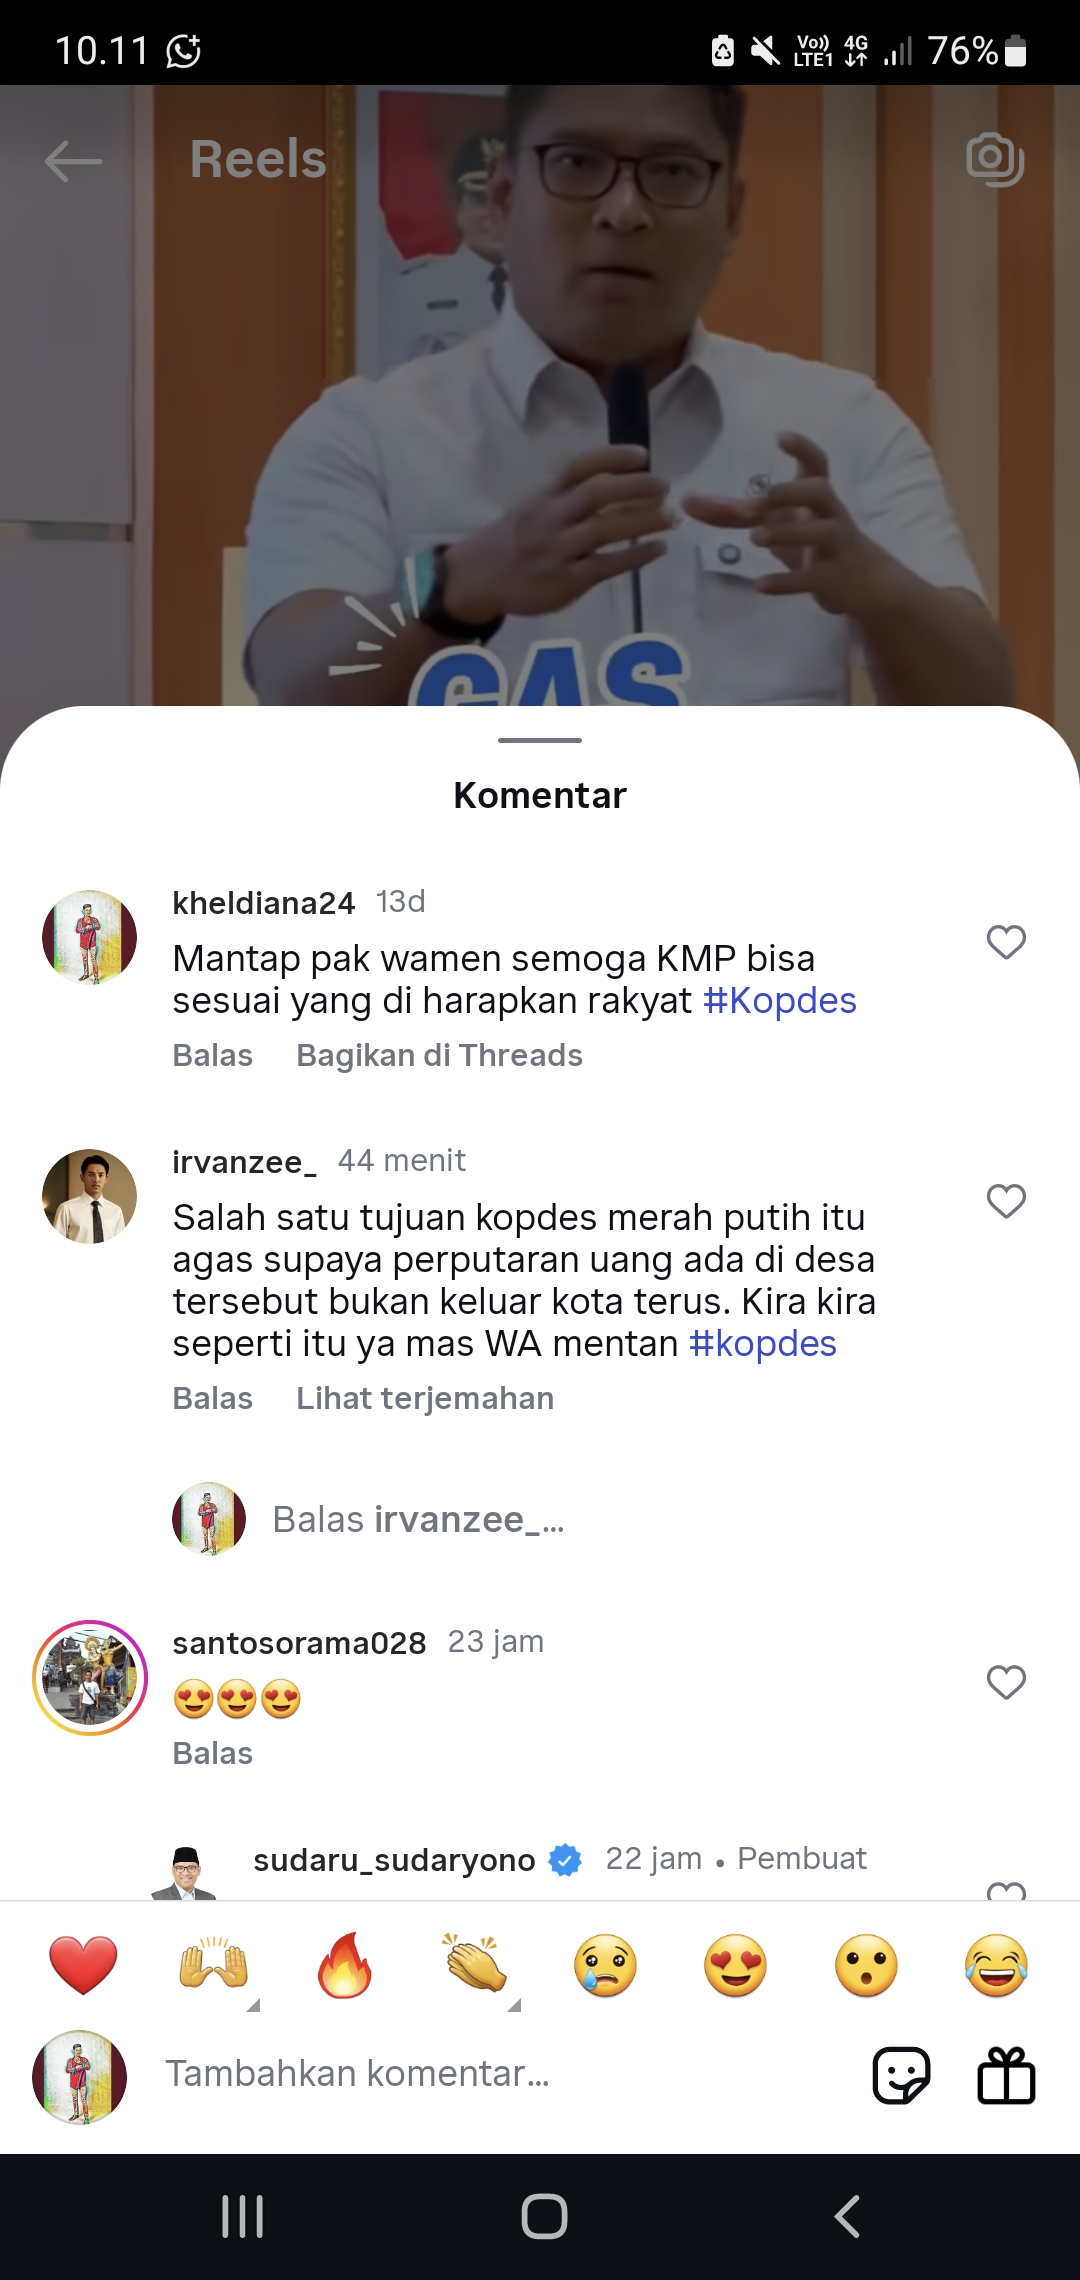This screenshot has width=1080, height=2280.
Task: Expand clapping hands emoji skin tone options
Action: (514, 2005)
